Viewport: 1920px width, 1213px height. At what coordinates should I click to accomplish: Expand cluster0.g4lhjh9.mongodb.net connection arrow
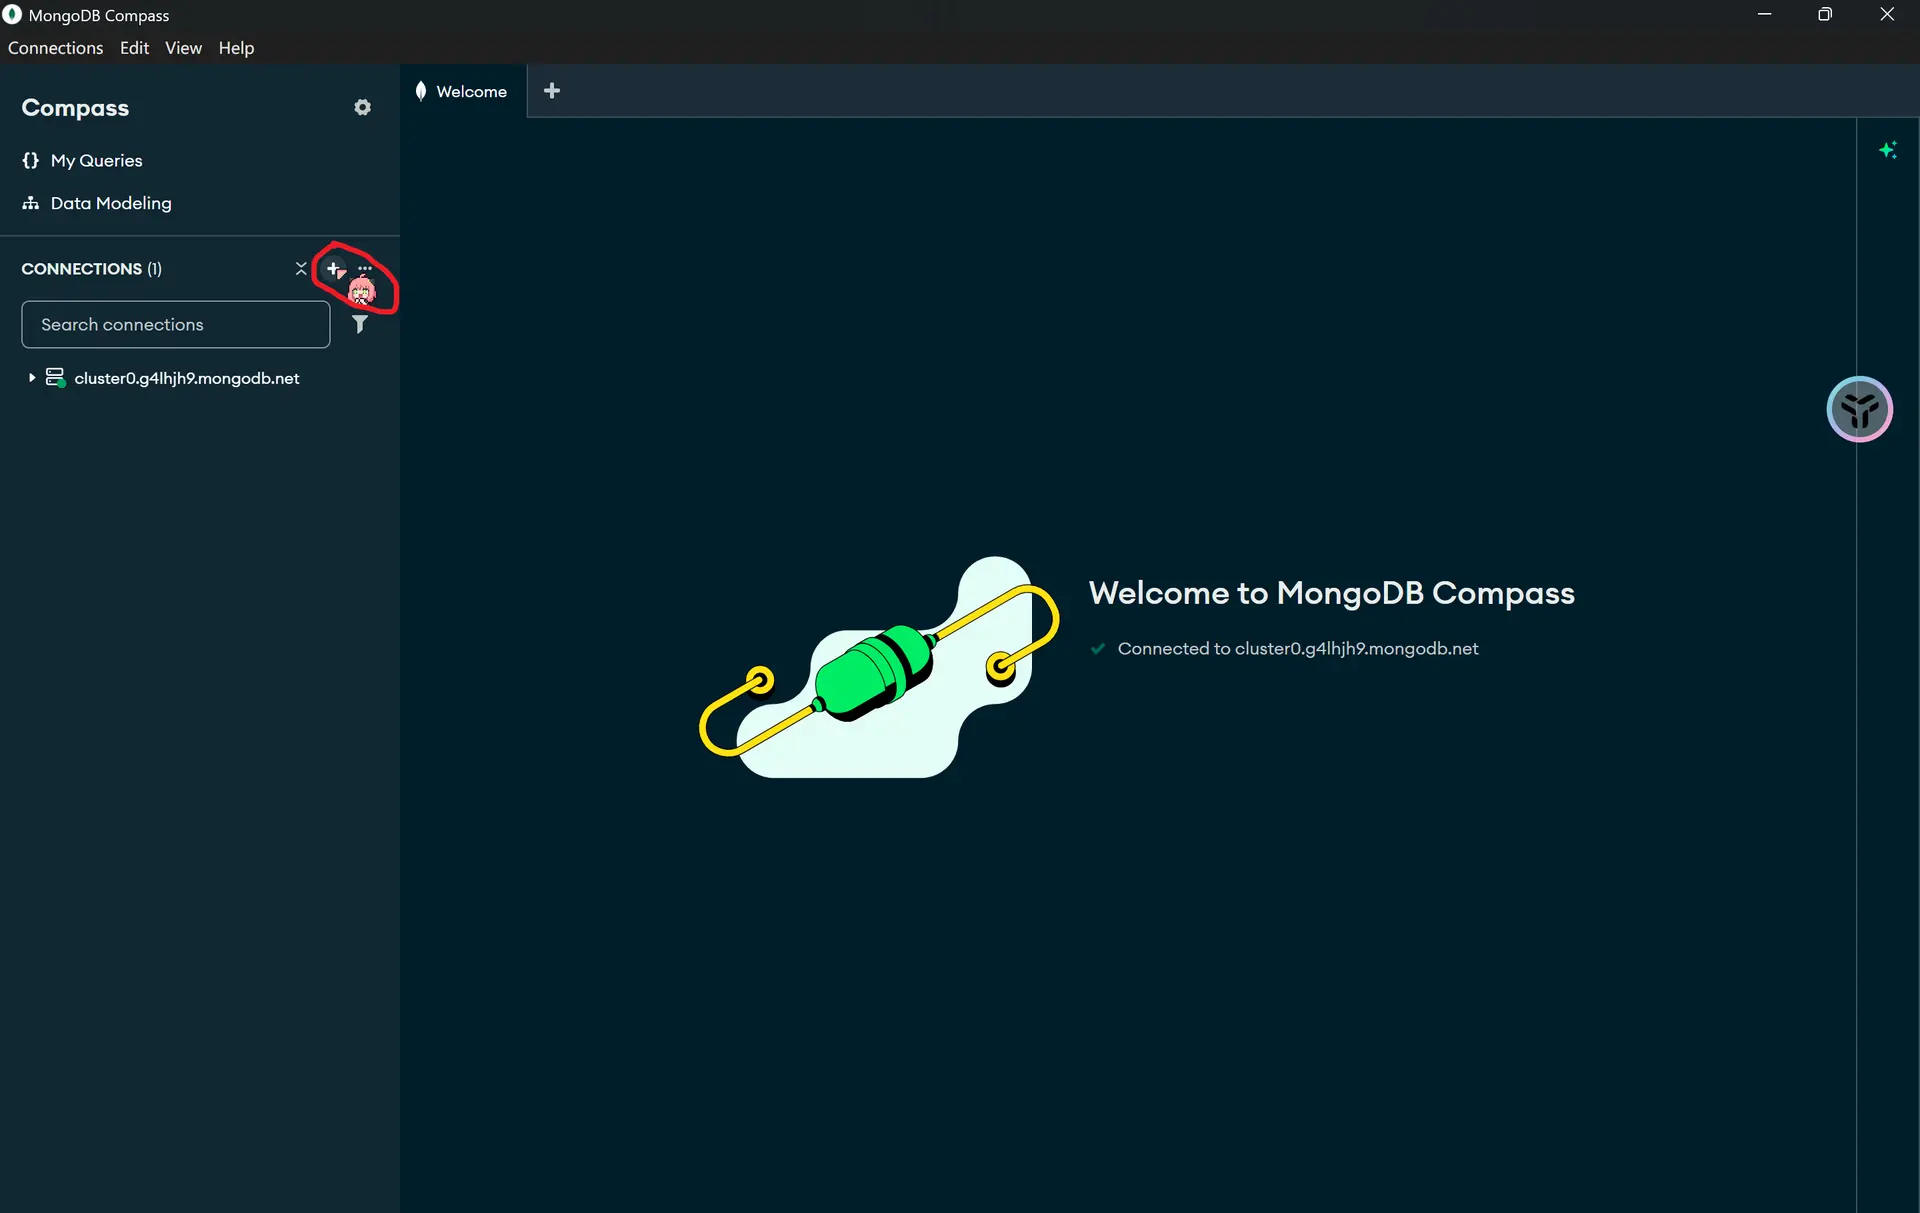pos(32,378)
